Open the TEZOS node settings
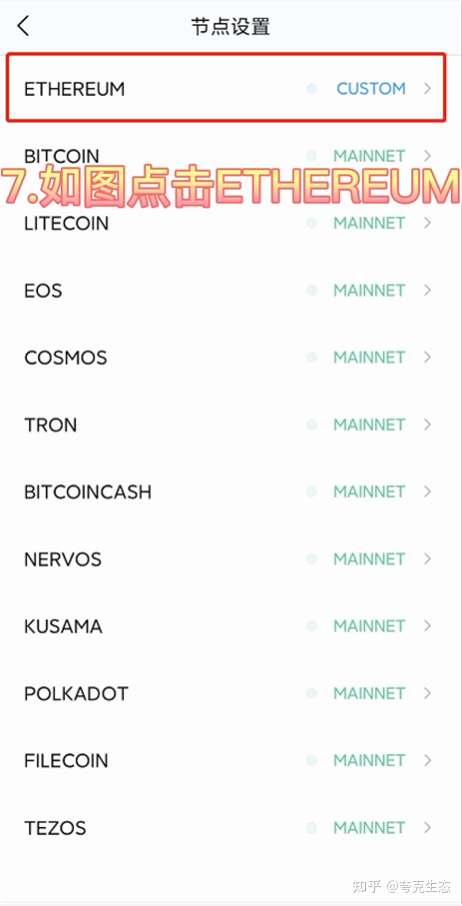Screen dimensions: 462x906 pos(231,827)
